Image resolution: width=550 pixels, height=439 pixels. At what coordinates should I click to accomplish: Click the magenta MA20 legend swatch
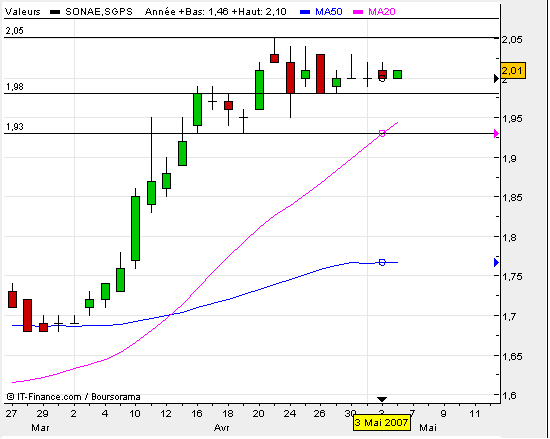tap(358, 12)
